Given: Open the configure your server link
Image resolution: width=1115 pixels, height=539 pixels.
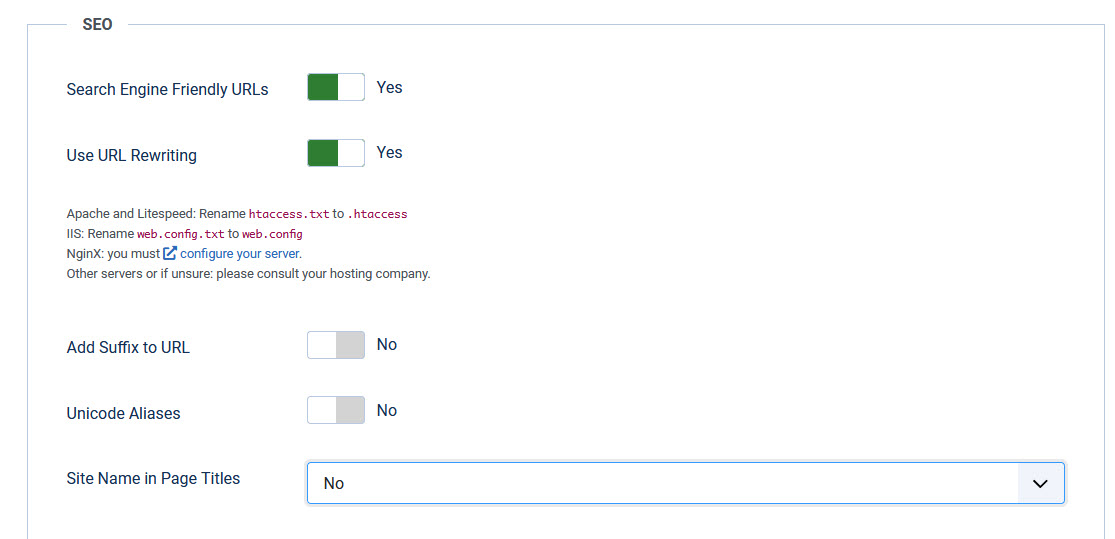Looking at the screenshot, I should click(x=240, y=253).
